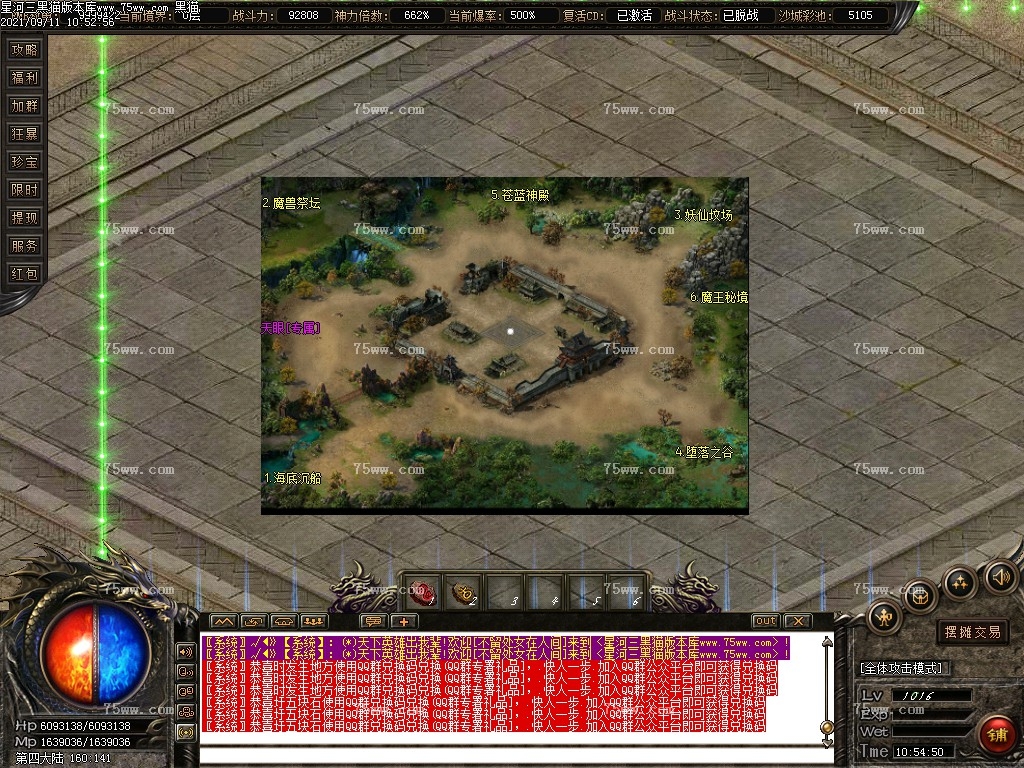
Task: Click the 第四大陆 160:141 coordinates text
Action: pos(63,758)
